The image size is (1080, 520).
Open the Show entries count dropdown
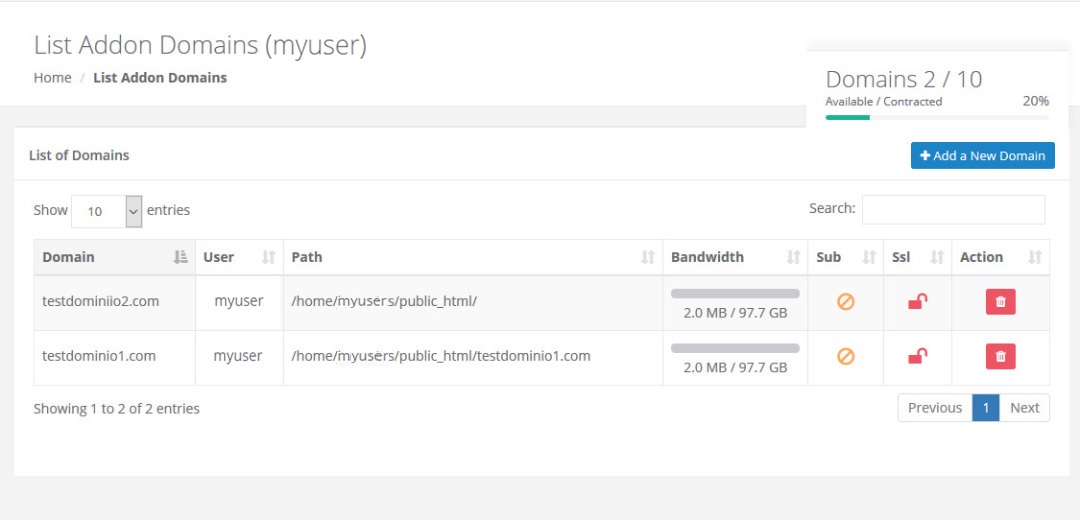pyautogui.click(x=107, y=211)
